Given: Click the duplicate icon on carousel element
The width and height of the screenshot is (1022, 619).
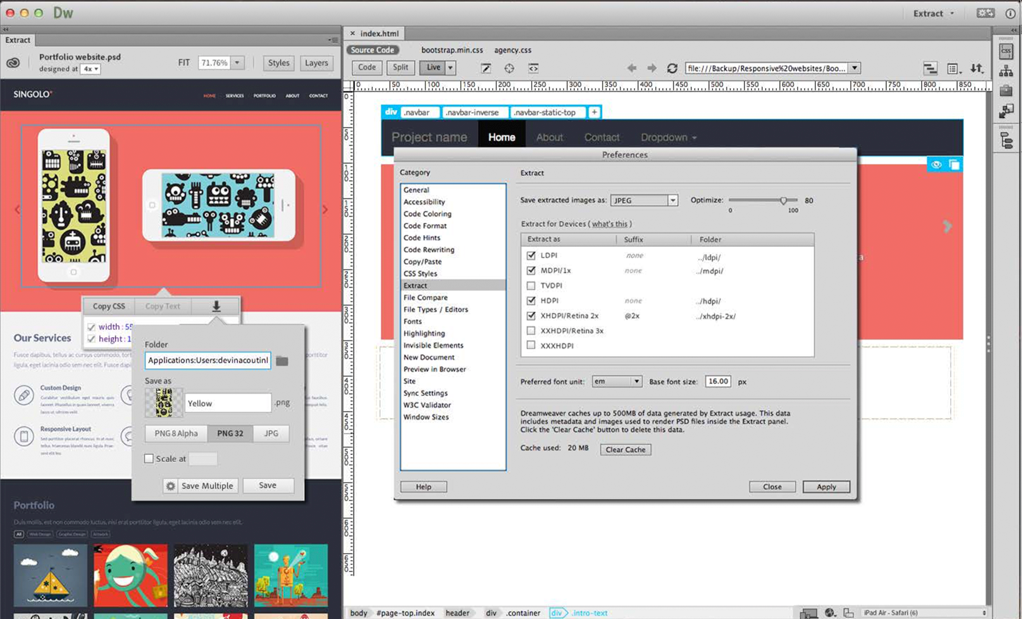Looking at the screenshot, I should [954, 165].
